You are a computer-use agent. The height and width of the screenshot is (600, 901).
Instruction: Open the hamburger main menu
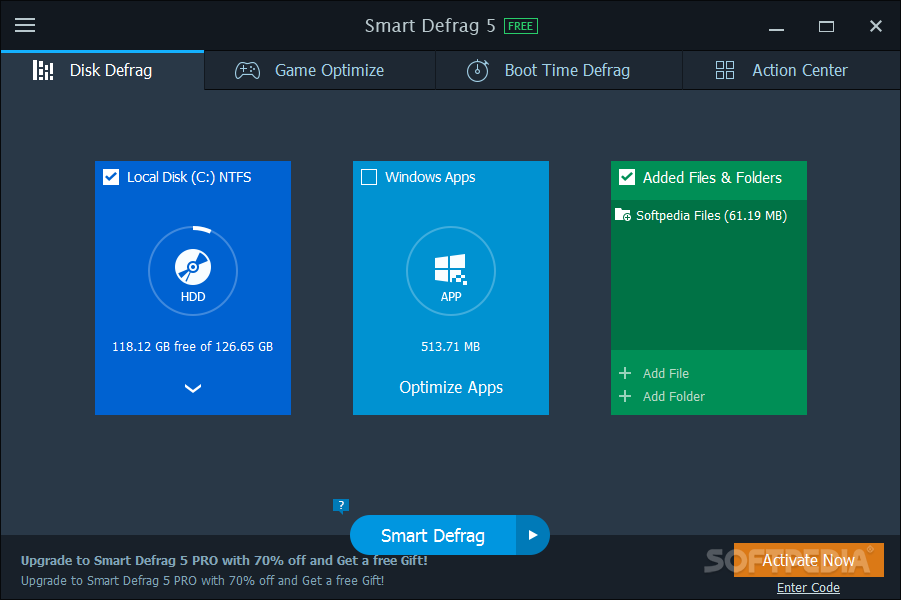pyautogui.click(x=25, y=25)
